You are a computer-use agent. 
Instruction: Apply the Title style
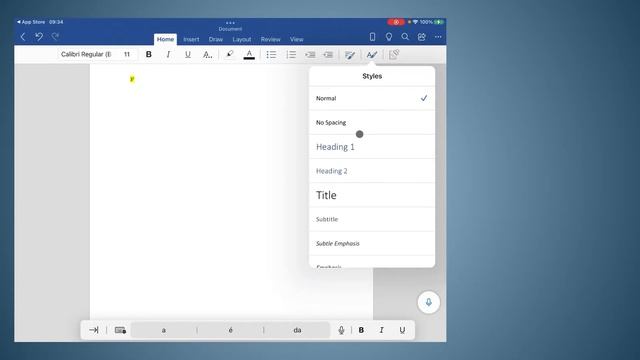(372, 195)
